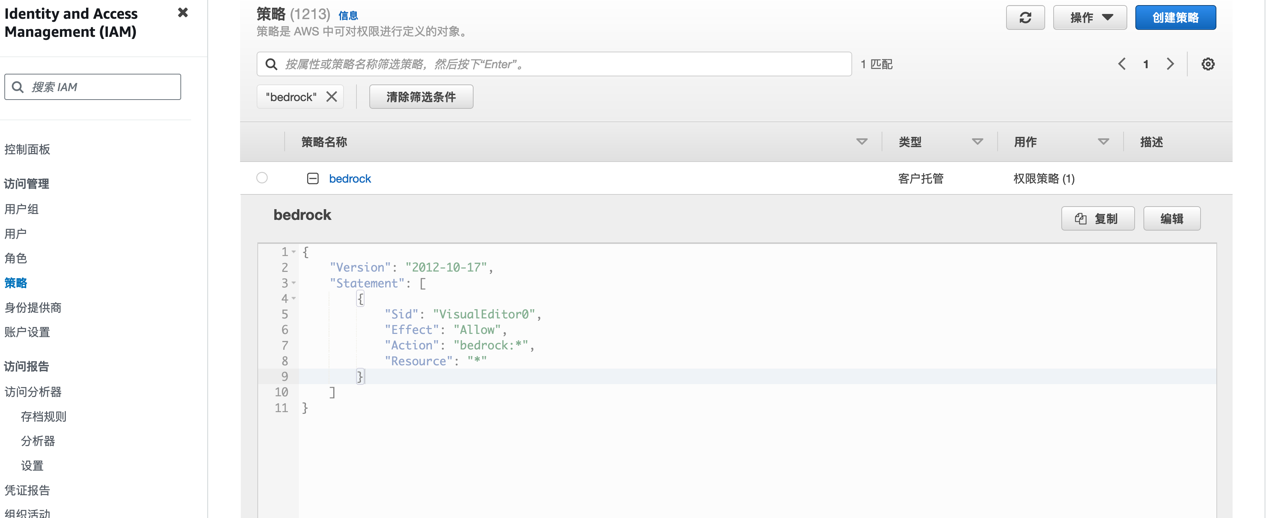Open the bedrock policy link
This screenshot has width=1269, height=518.
click(x=350, y=179)
